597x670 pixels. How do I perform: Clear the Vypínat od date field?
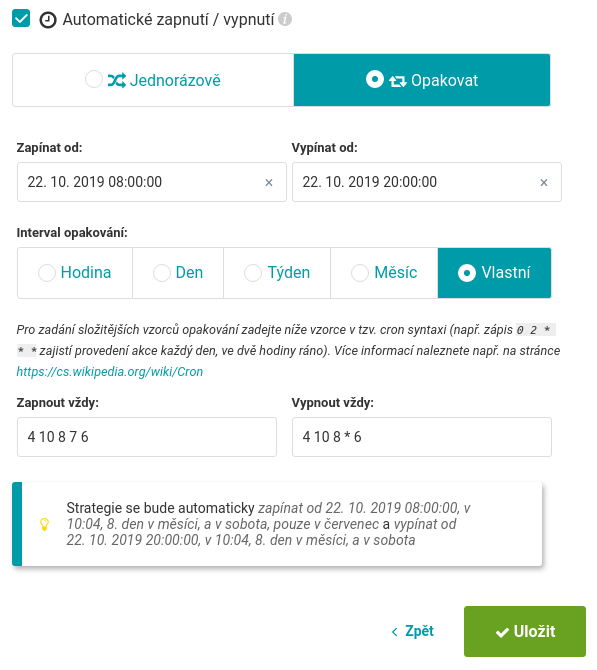click(544, 182)
